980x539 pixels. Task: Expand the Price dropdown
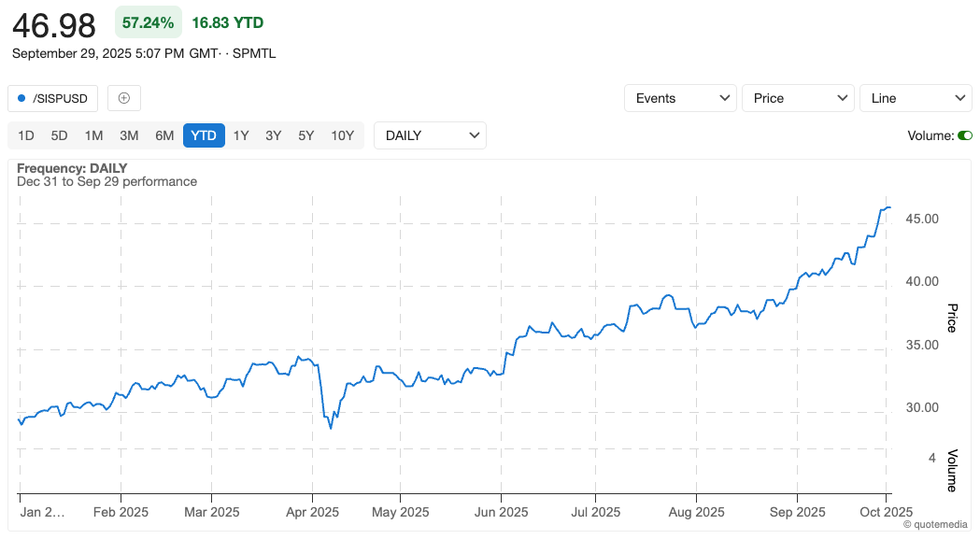pyautogui.click(x=797, y=98)
